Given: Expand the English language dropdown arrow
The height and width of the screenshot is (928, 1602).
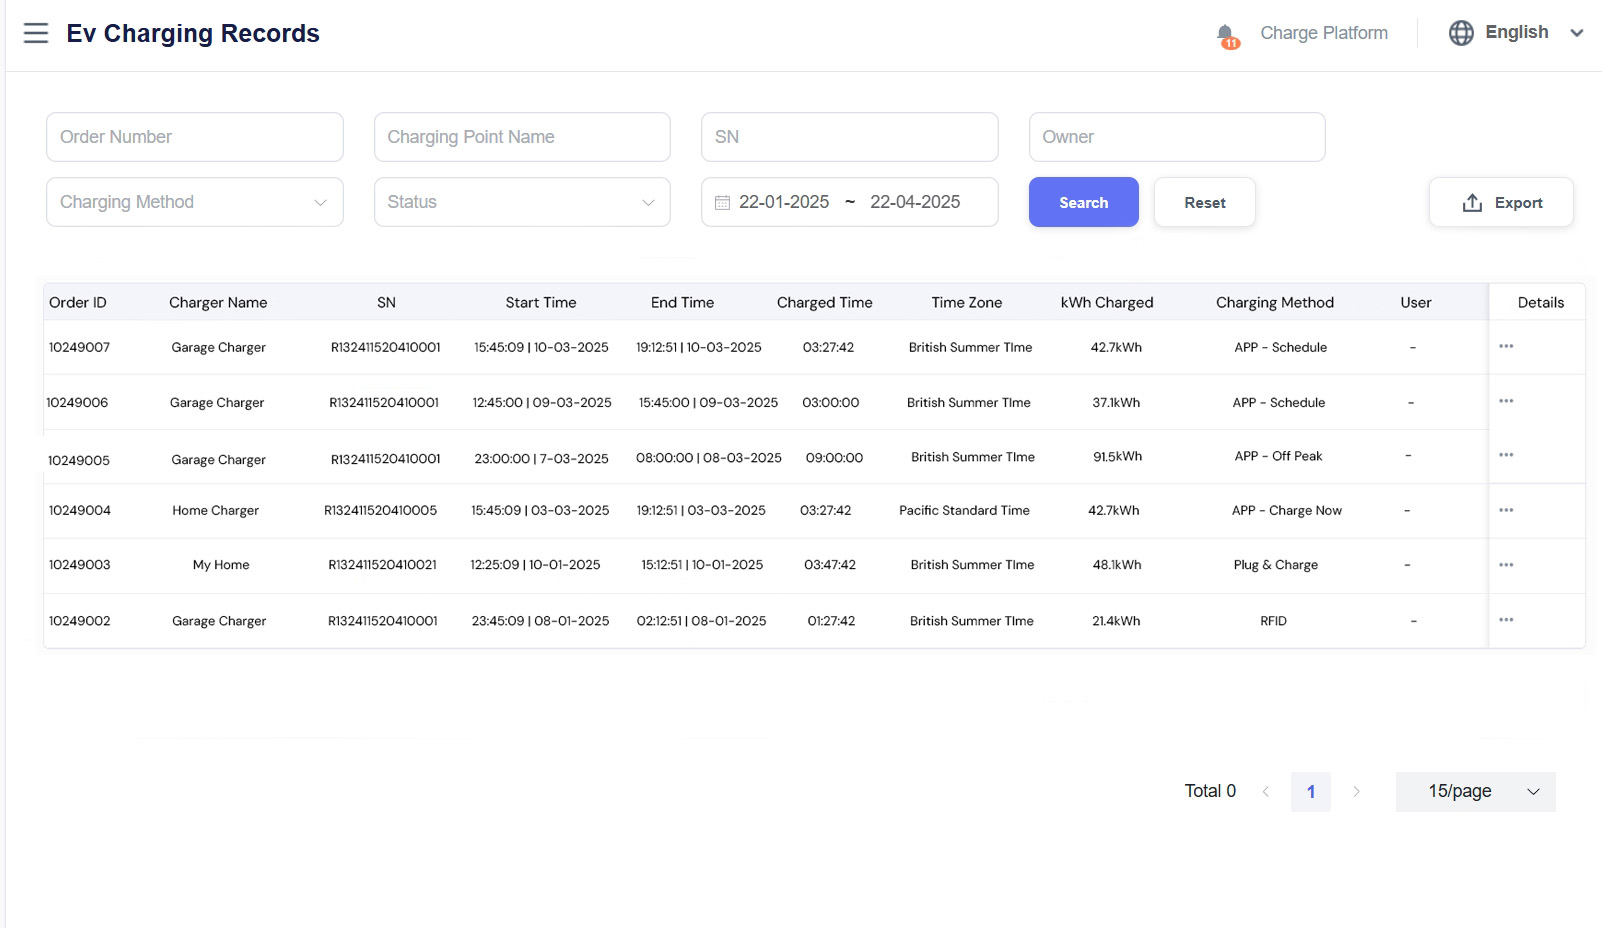Looking at the screenshot, I should (x=1577, y=33).
